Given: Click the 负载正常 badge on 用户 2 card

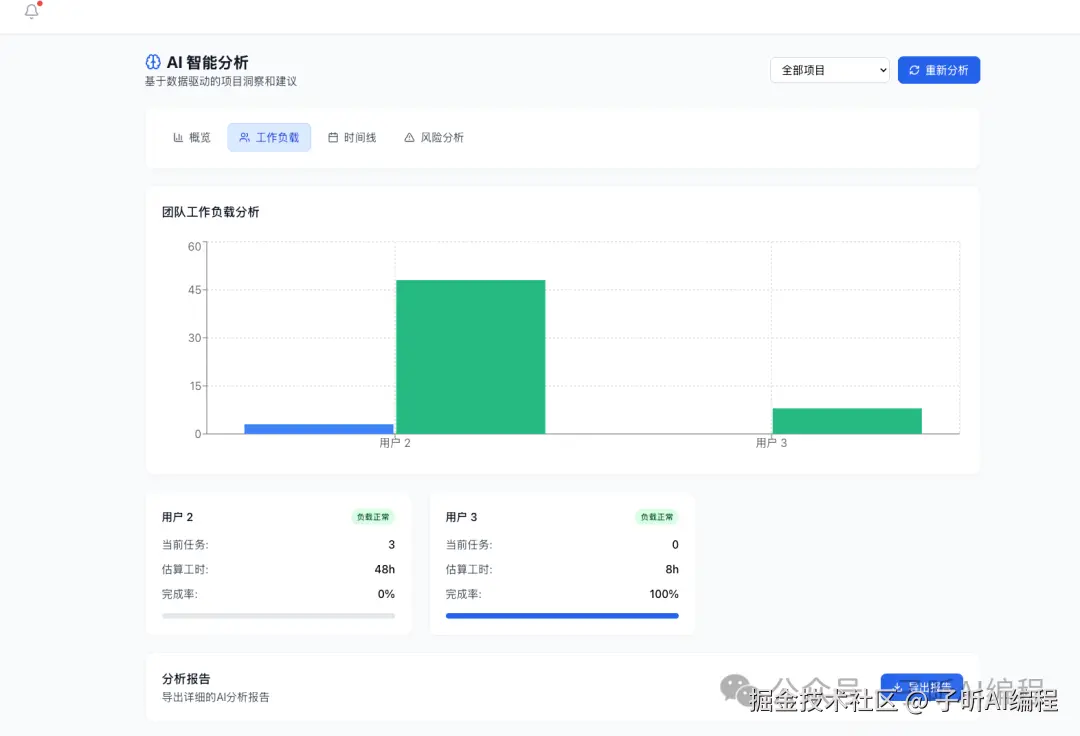Looking at the screenshot, I should pyautogui.click(x=373, y=517).
